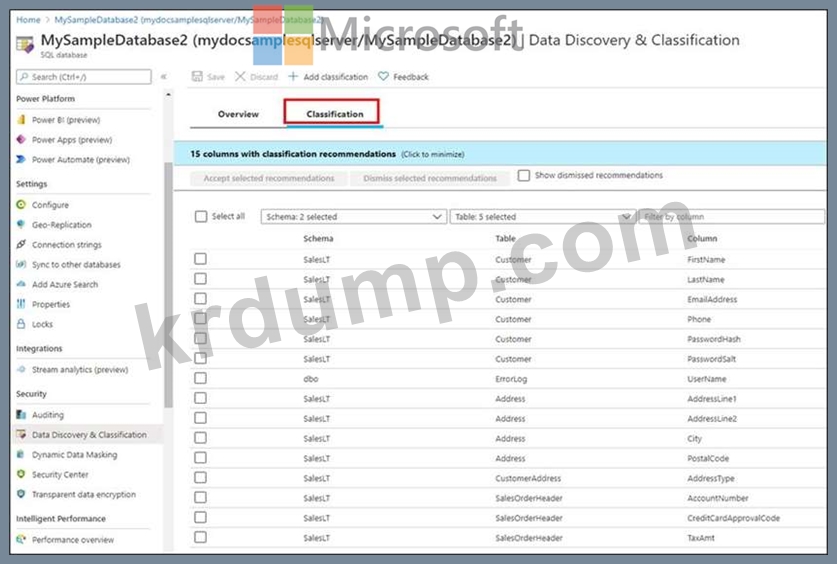Open Auditing icon under Security
The width and height of the screenshot is (837, 564).
pos(22,415)
